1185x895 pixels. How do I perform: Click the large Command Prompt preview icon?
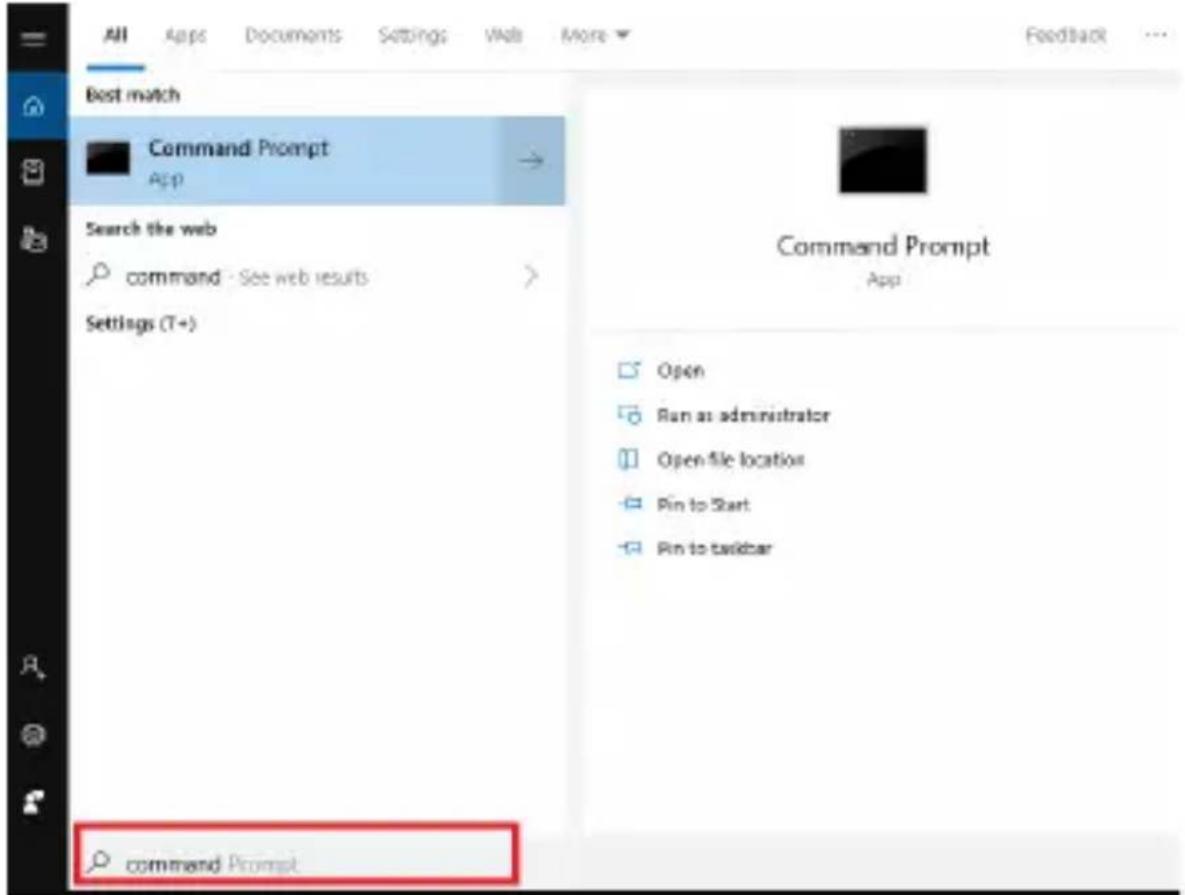coord(883,160)
